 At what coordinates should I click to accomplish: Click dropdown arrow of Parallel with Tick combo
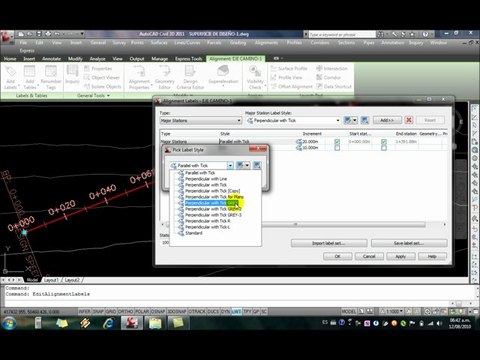(230, 165)
